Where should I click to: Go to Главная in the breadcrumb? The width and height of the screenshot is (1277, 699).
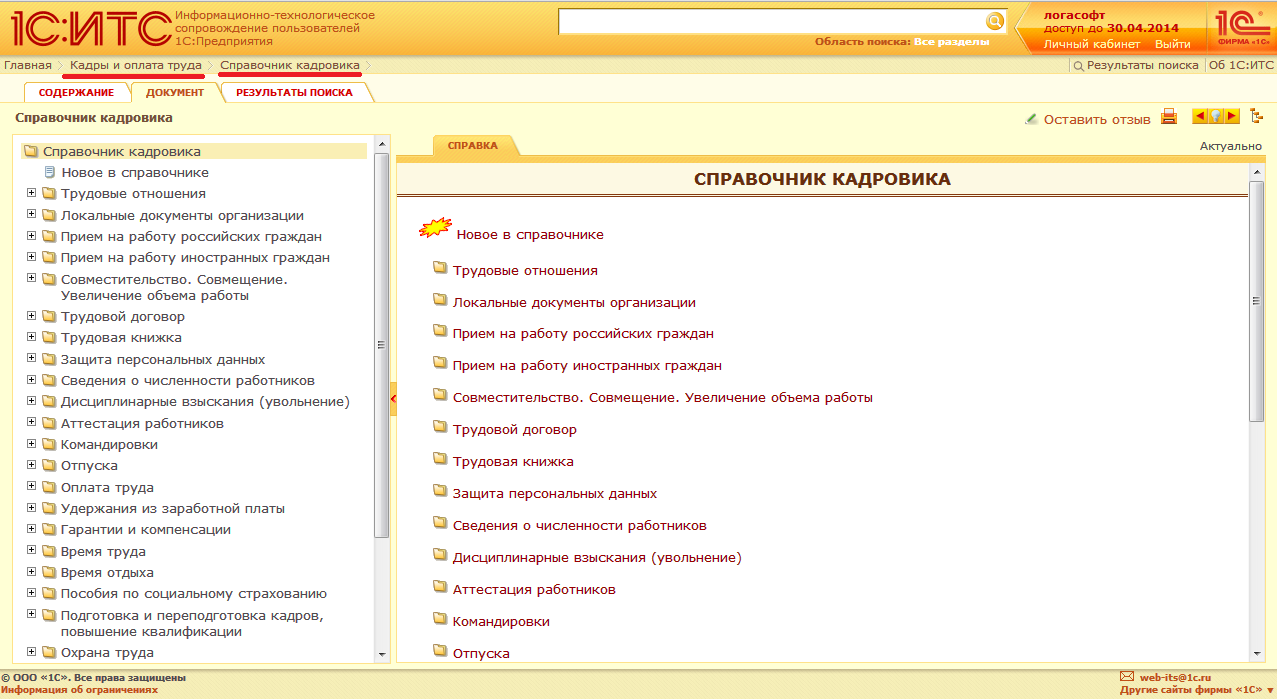pyautogui.click(x=27, y=65)
